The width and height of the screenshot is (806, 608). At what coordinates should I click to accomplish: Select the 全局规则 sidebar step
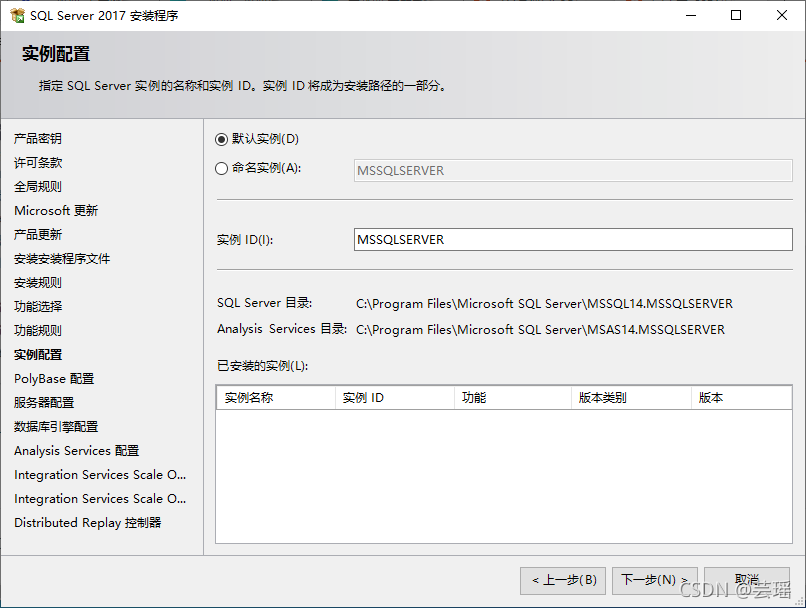point(38,187)
